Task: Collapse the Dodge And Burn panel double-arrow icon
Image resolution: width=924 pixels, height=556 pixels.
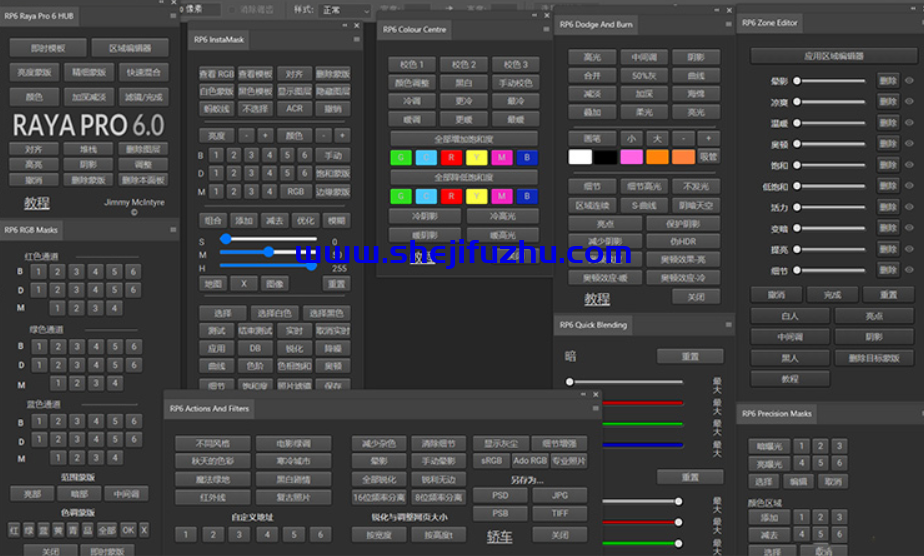Action: 717,11
